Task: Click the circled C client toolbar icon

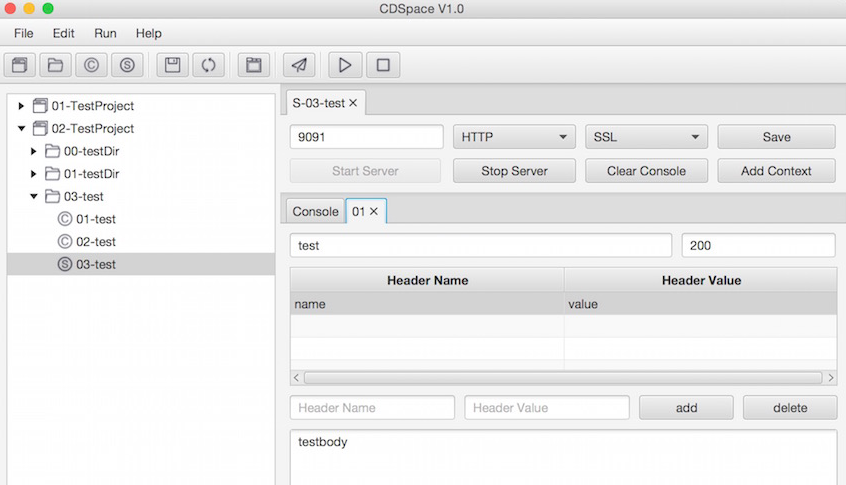Action: (91, 65)
